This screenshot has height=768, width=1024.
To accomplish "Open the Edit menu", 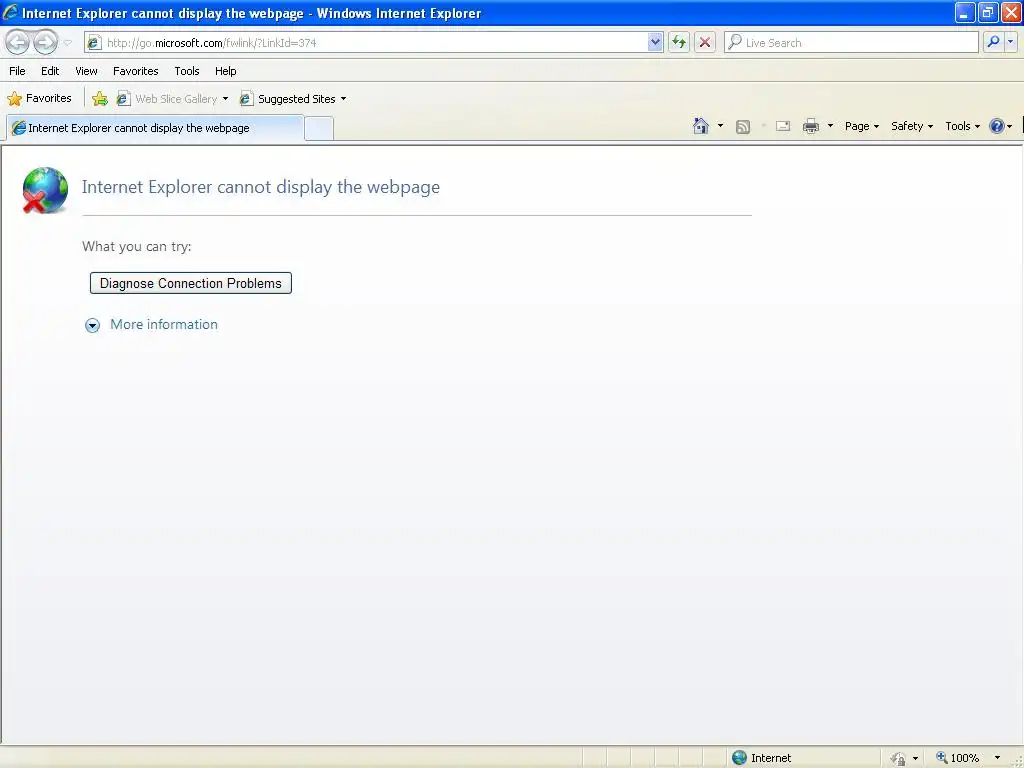I will pos(50,71).
